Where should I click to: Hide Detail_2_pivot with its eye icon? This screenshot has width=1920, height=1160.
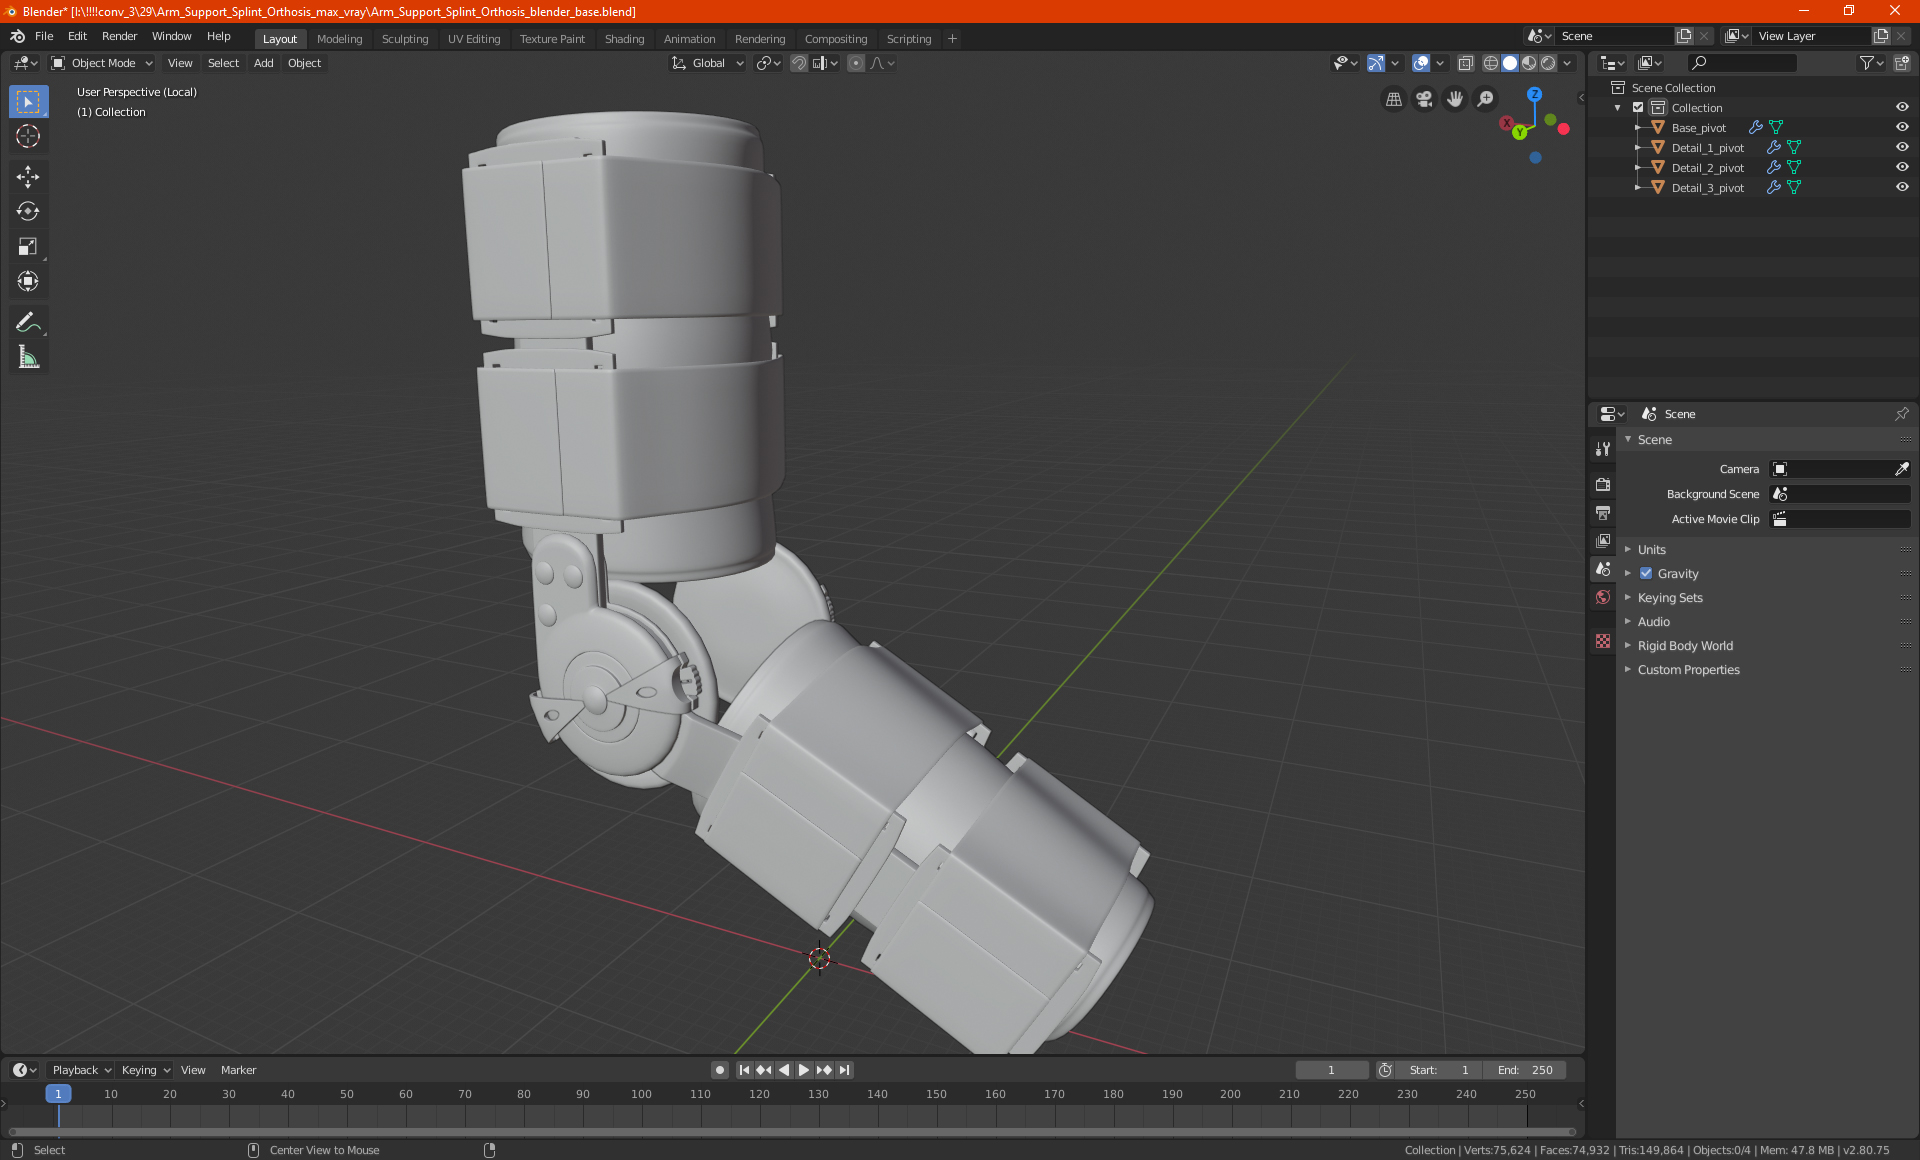[x=1902, y=167]
